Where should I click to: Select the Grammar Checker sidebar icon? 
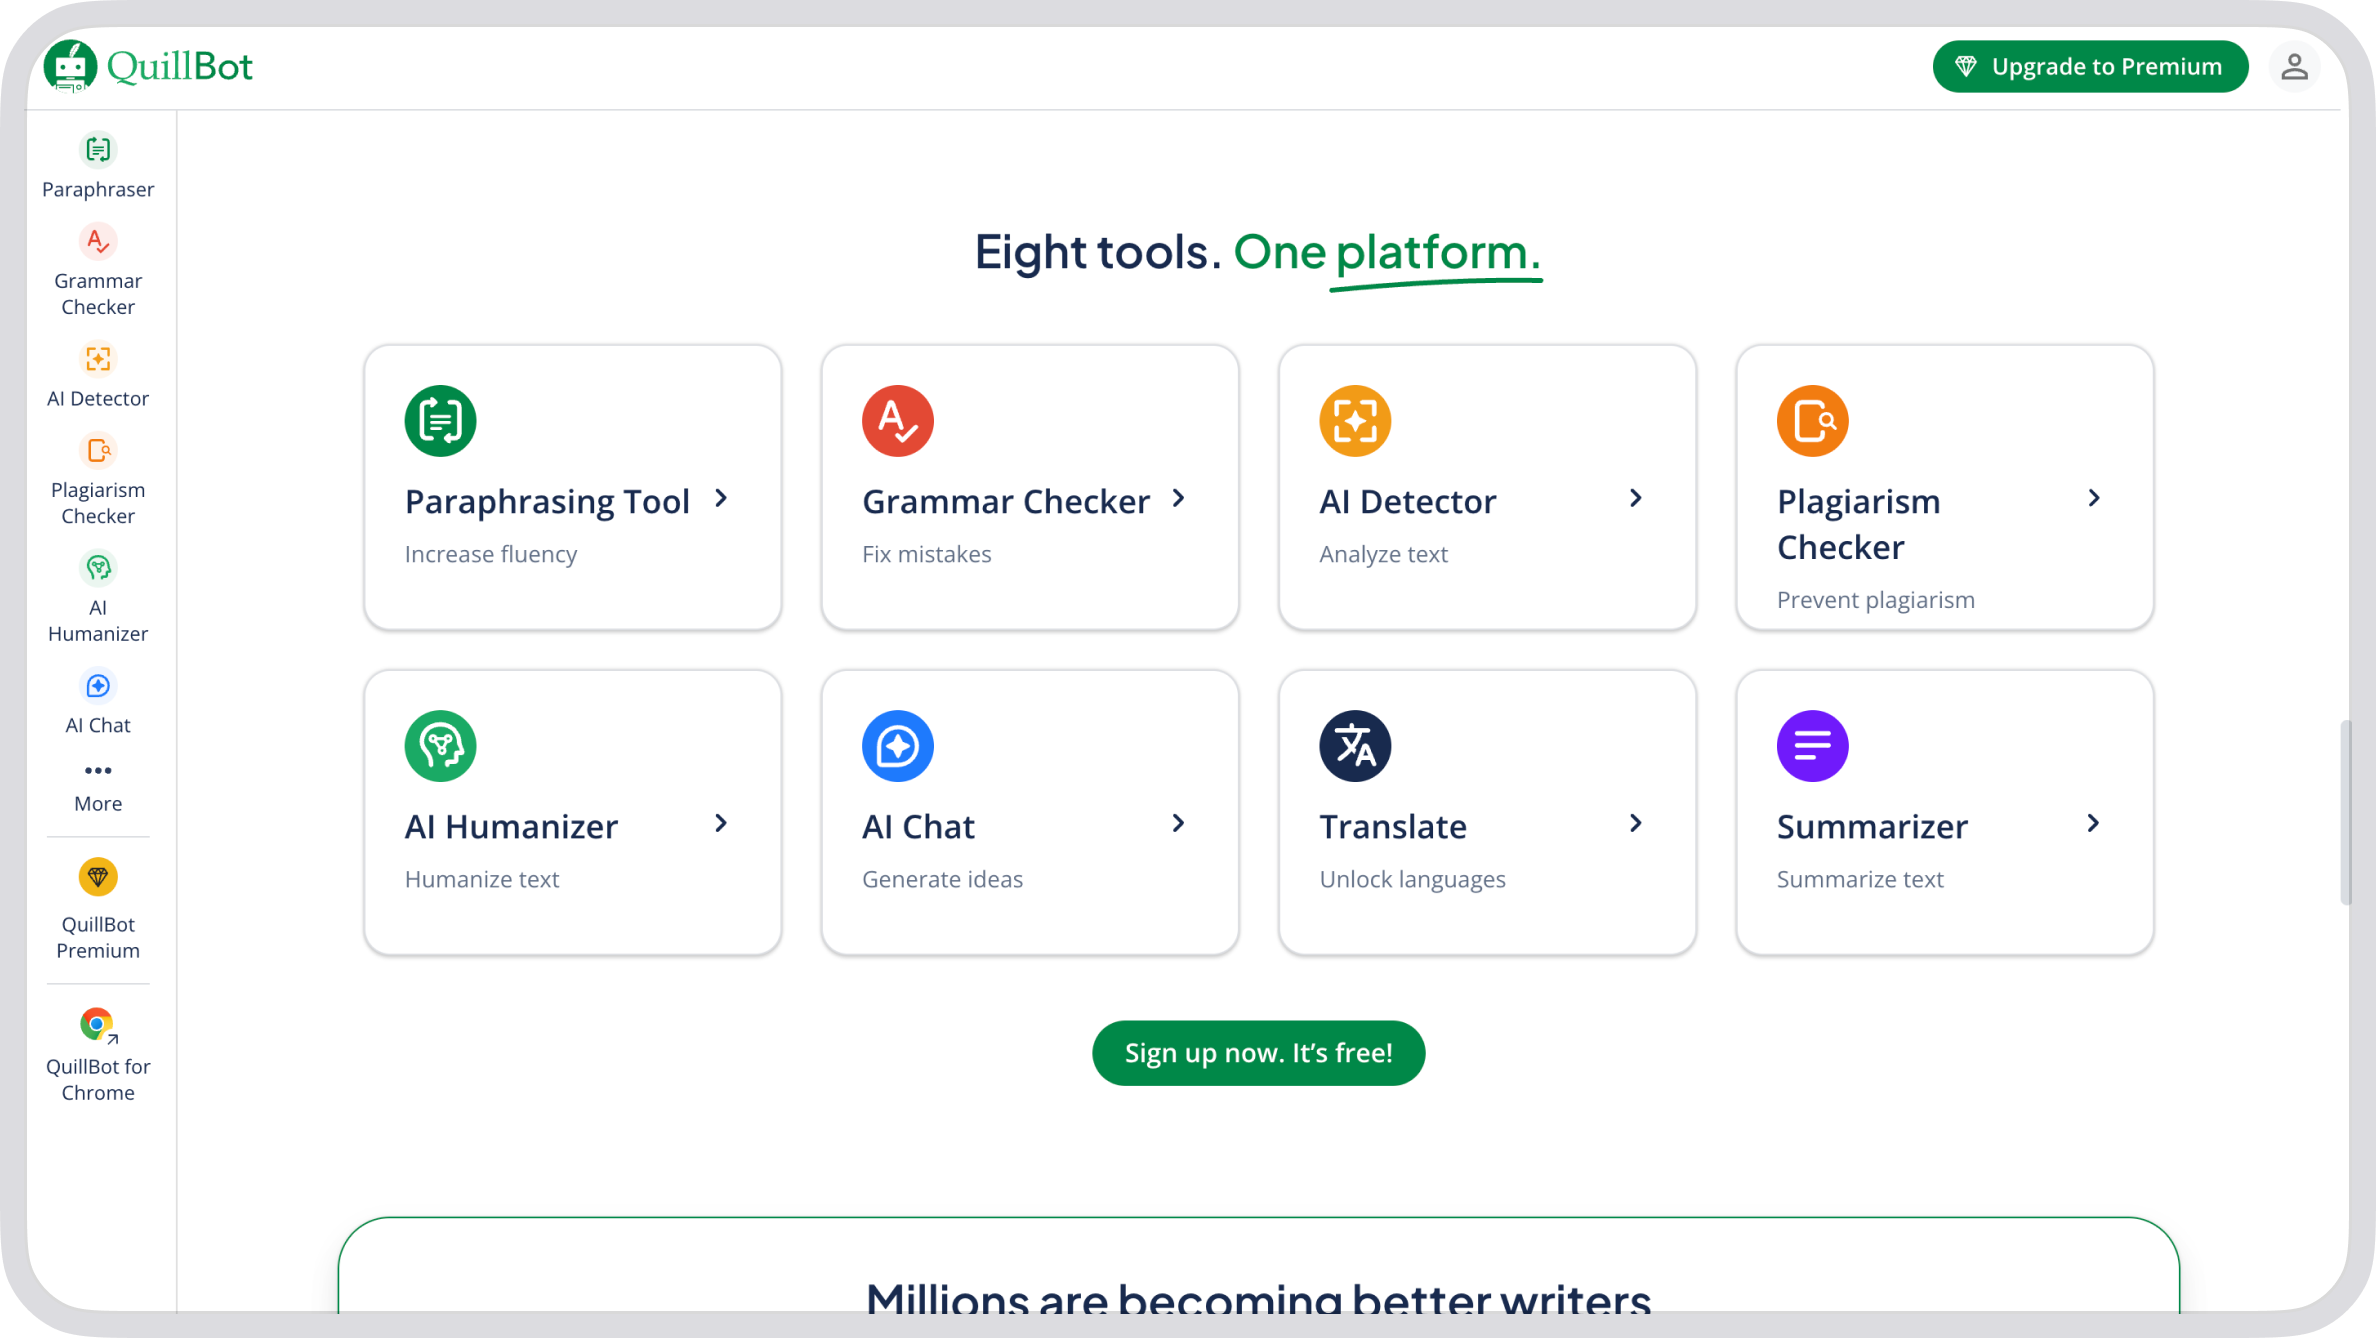point(98,243)
